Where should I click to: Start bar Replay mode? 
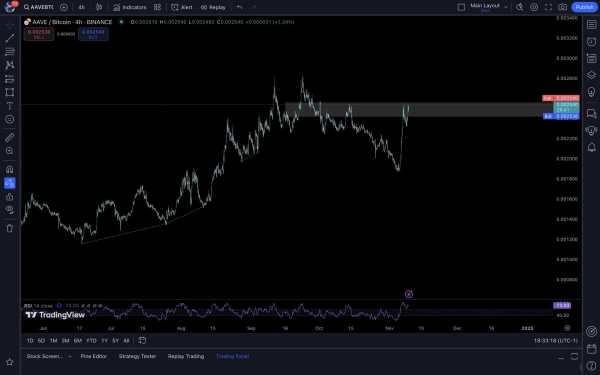tap(213, 7)
